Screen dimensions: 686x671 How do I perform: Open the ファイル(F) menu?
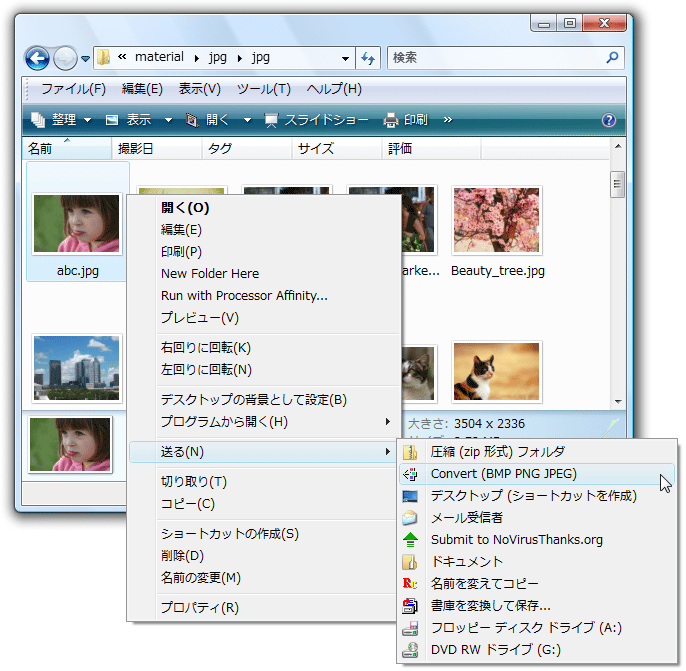[74, 89]
